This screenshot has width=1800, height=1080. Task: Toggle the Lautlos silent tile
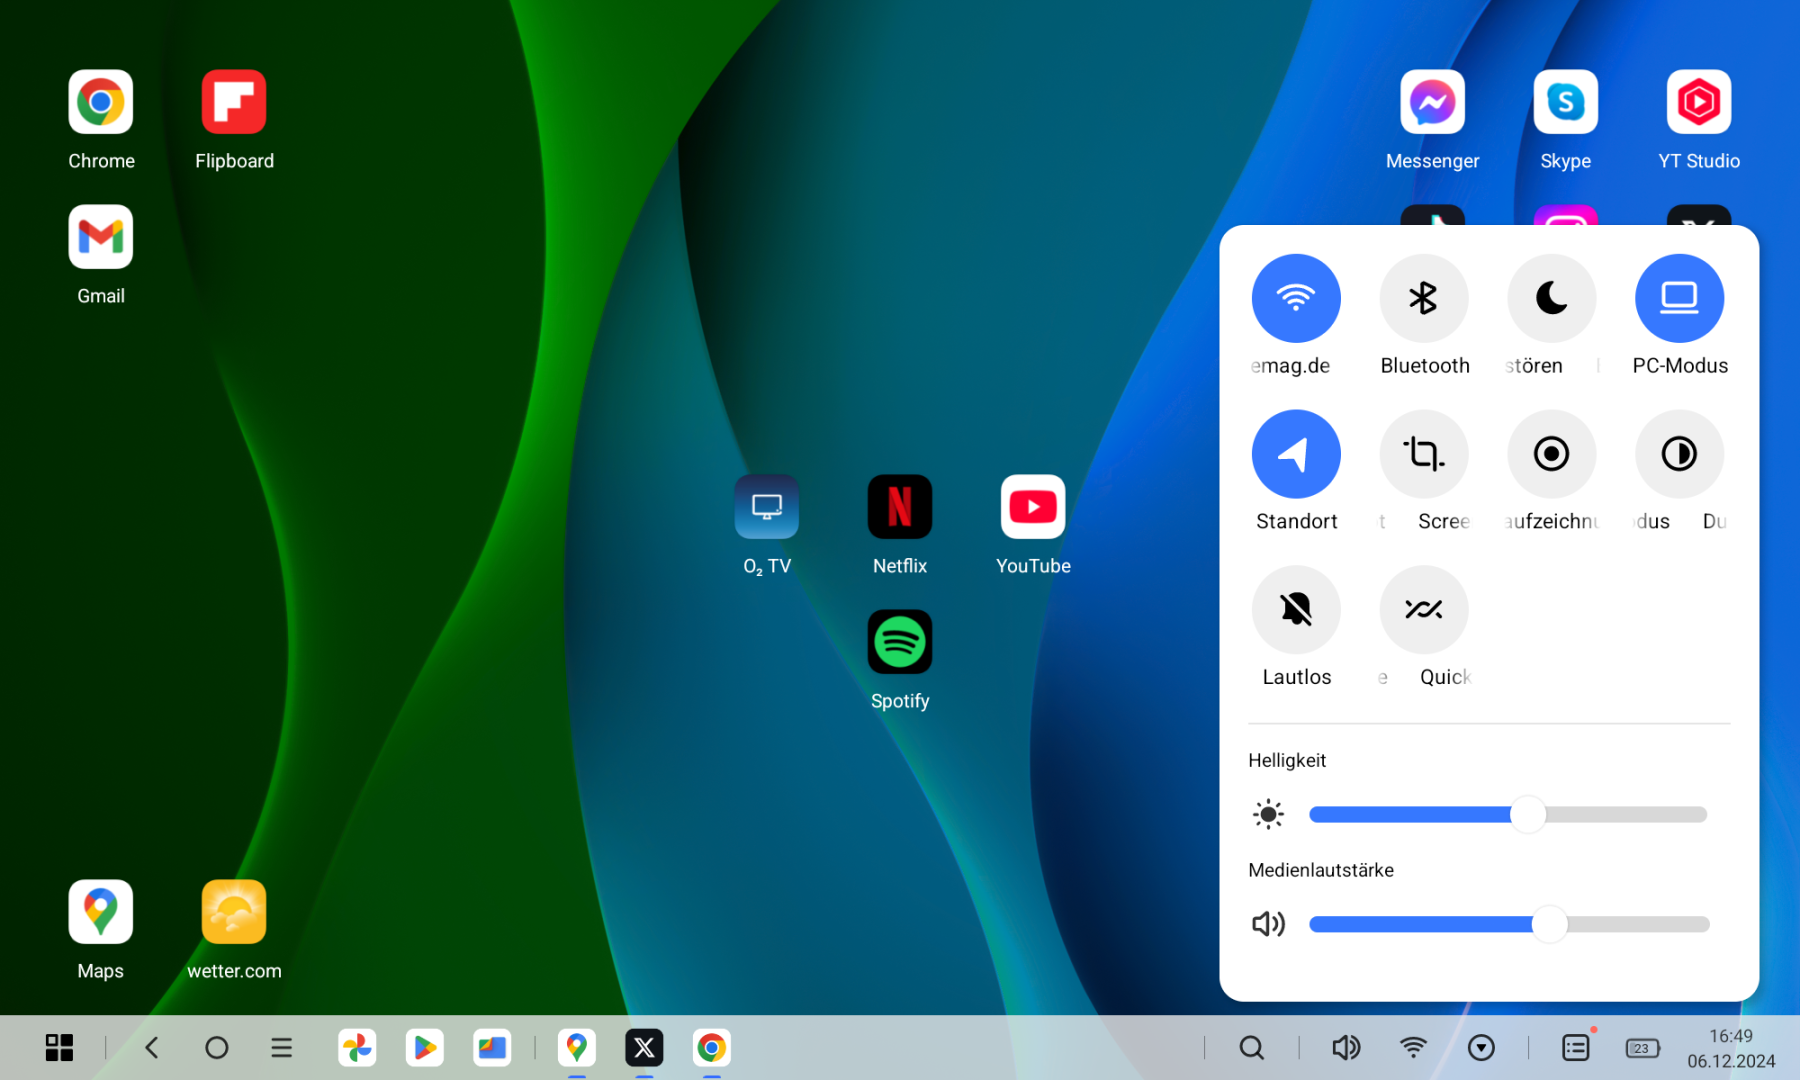coord(1296,610)
